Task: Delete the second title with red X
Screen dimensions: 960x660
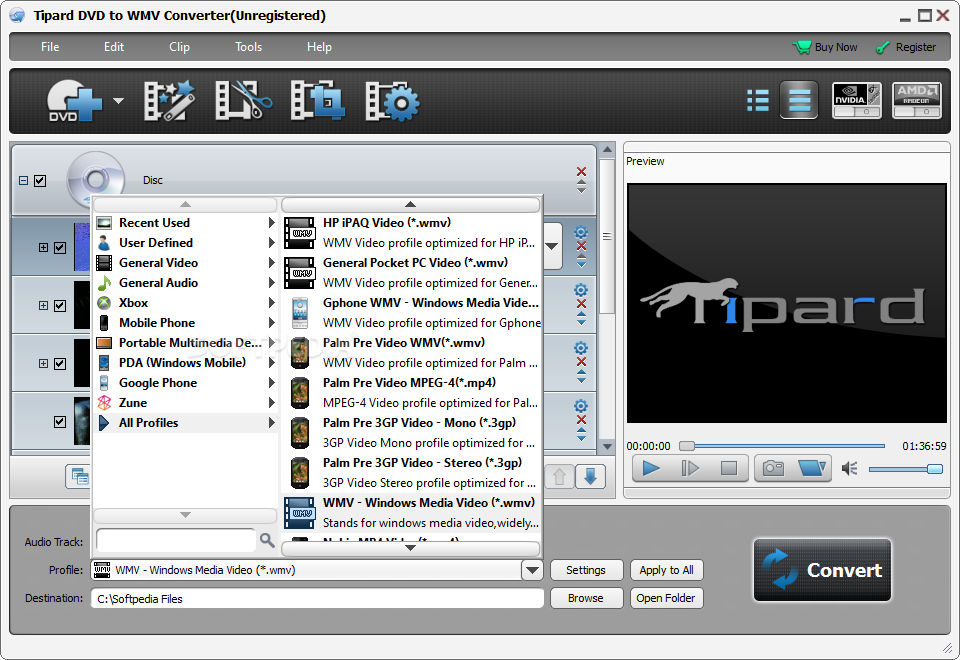Action: [582, 304]
